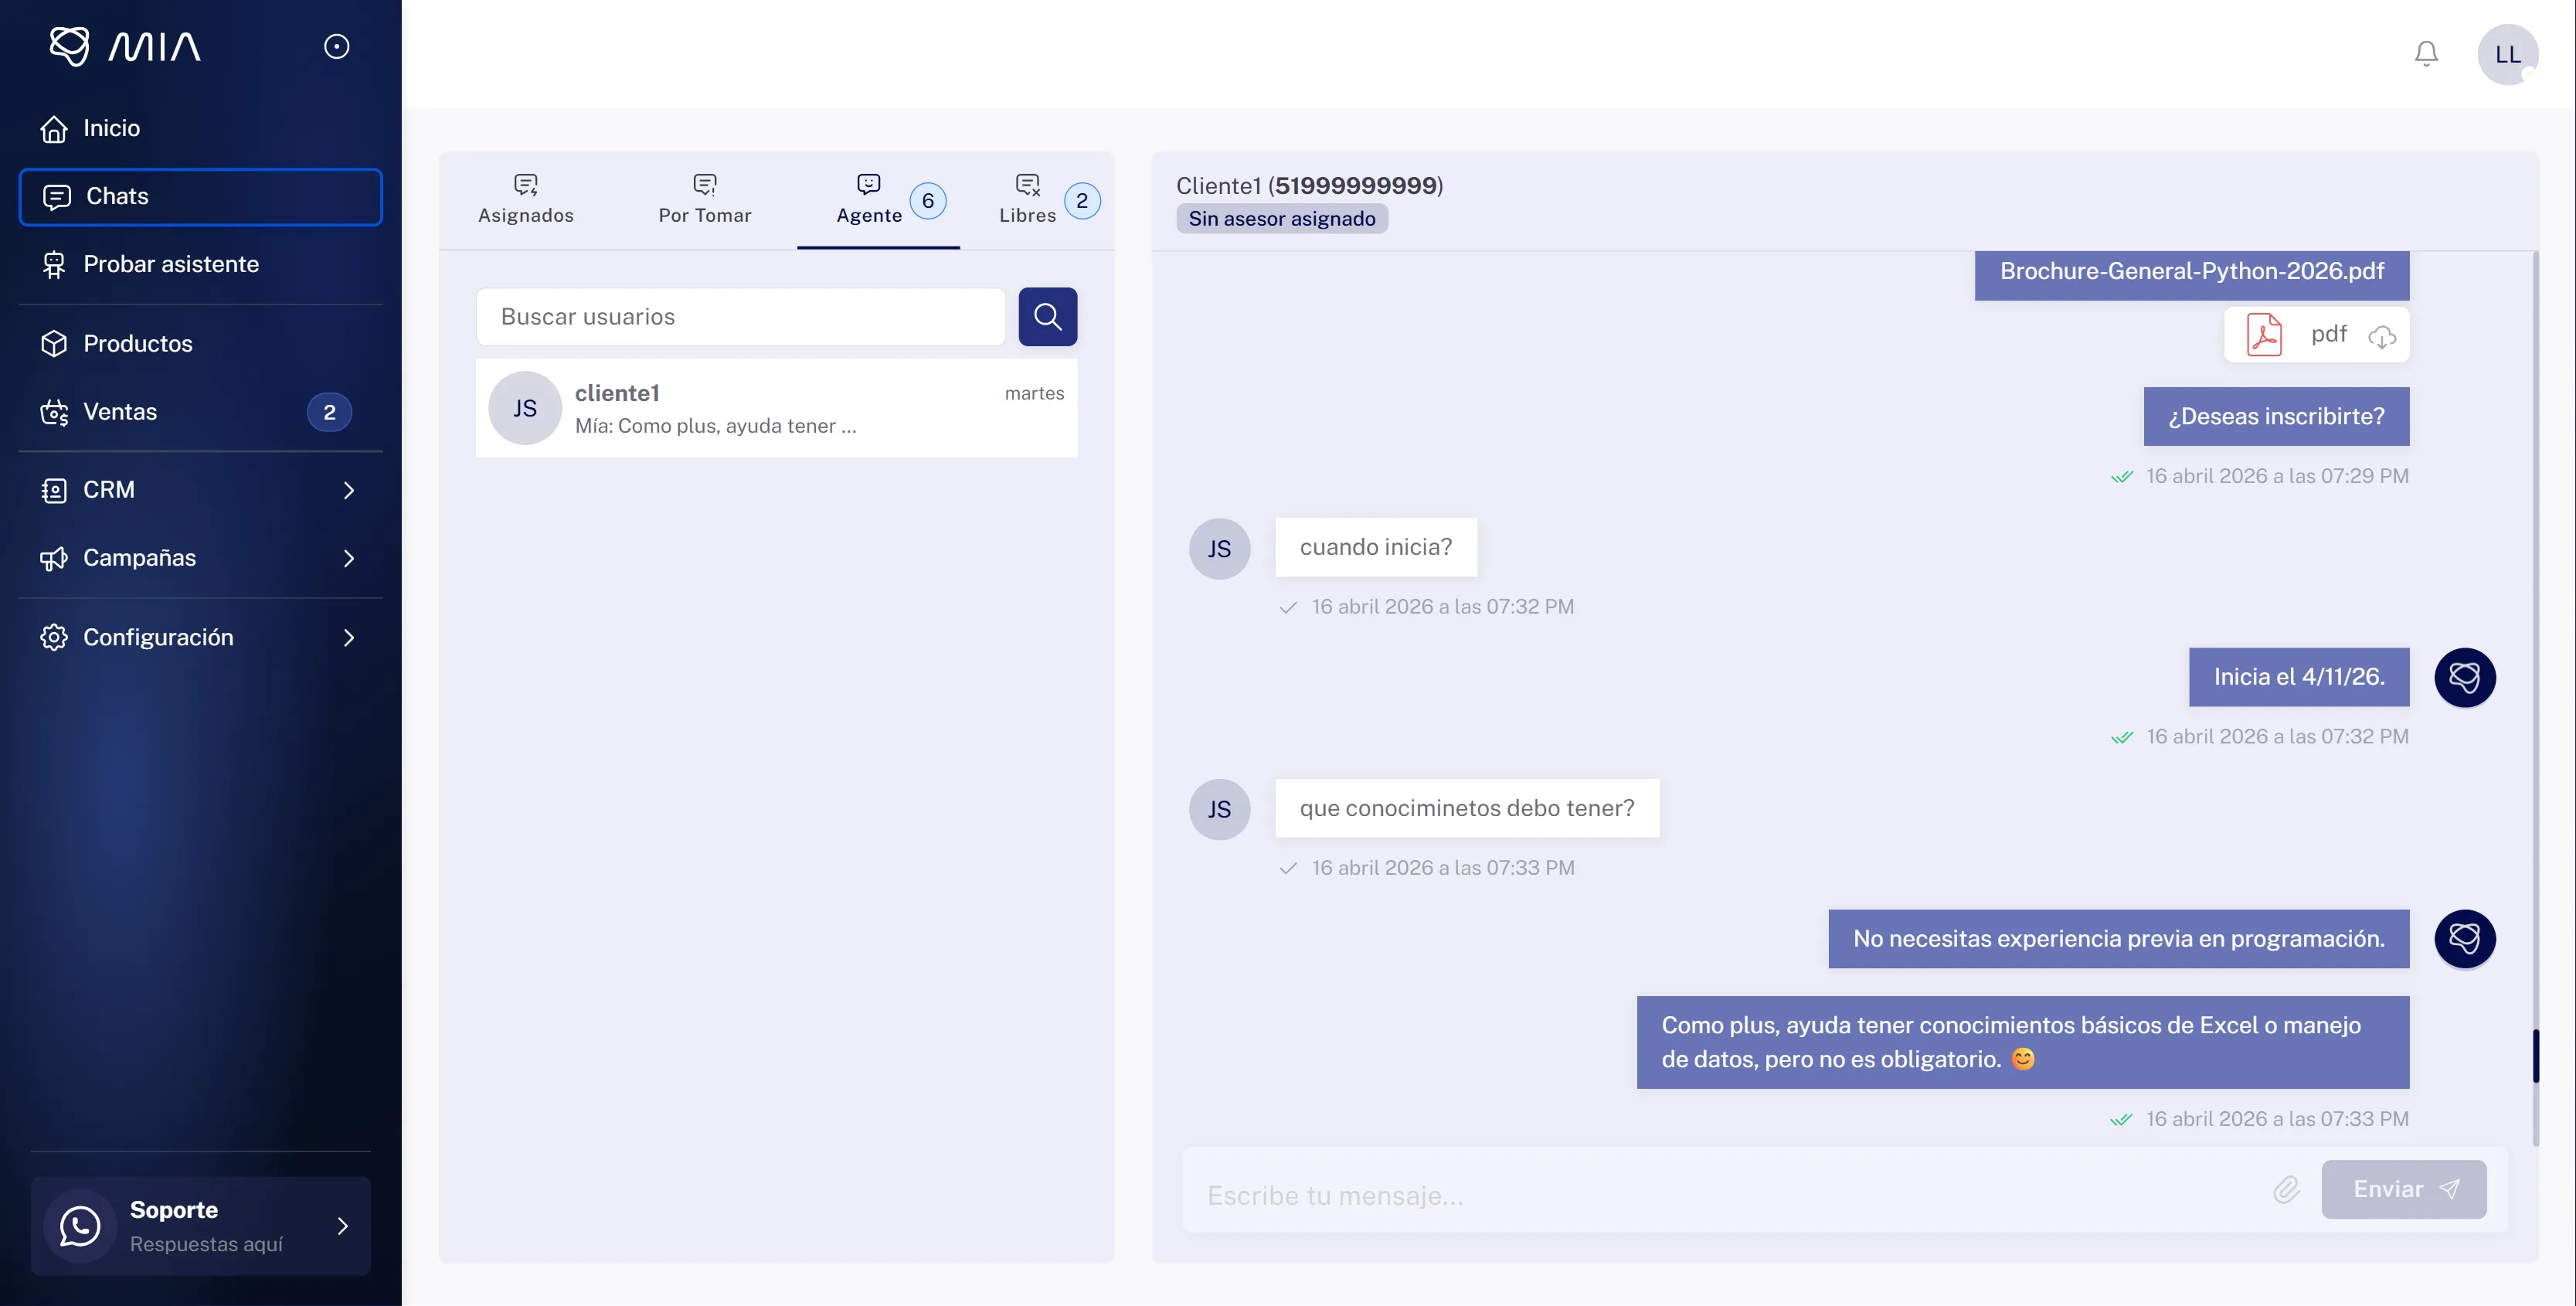2576x1306 pixels.
Task: Click the CRM contact book icon
Action: 54,490
